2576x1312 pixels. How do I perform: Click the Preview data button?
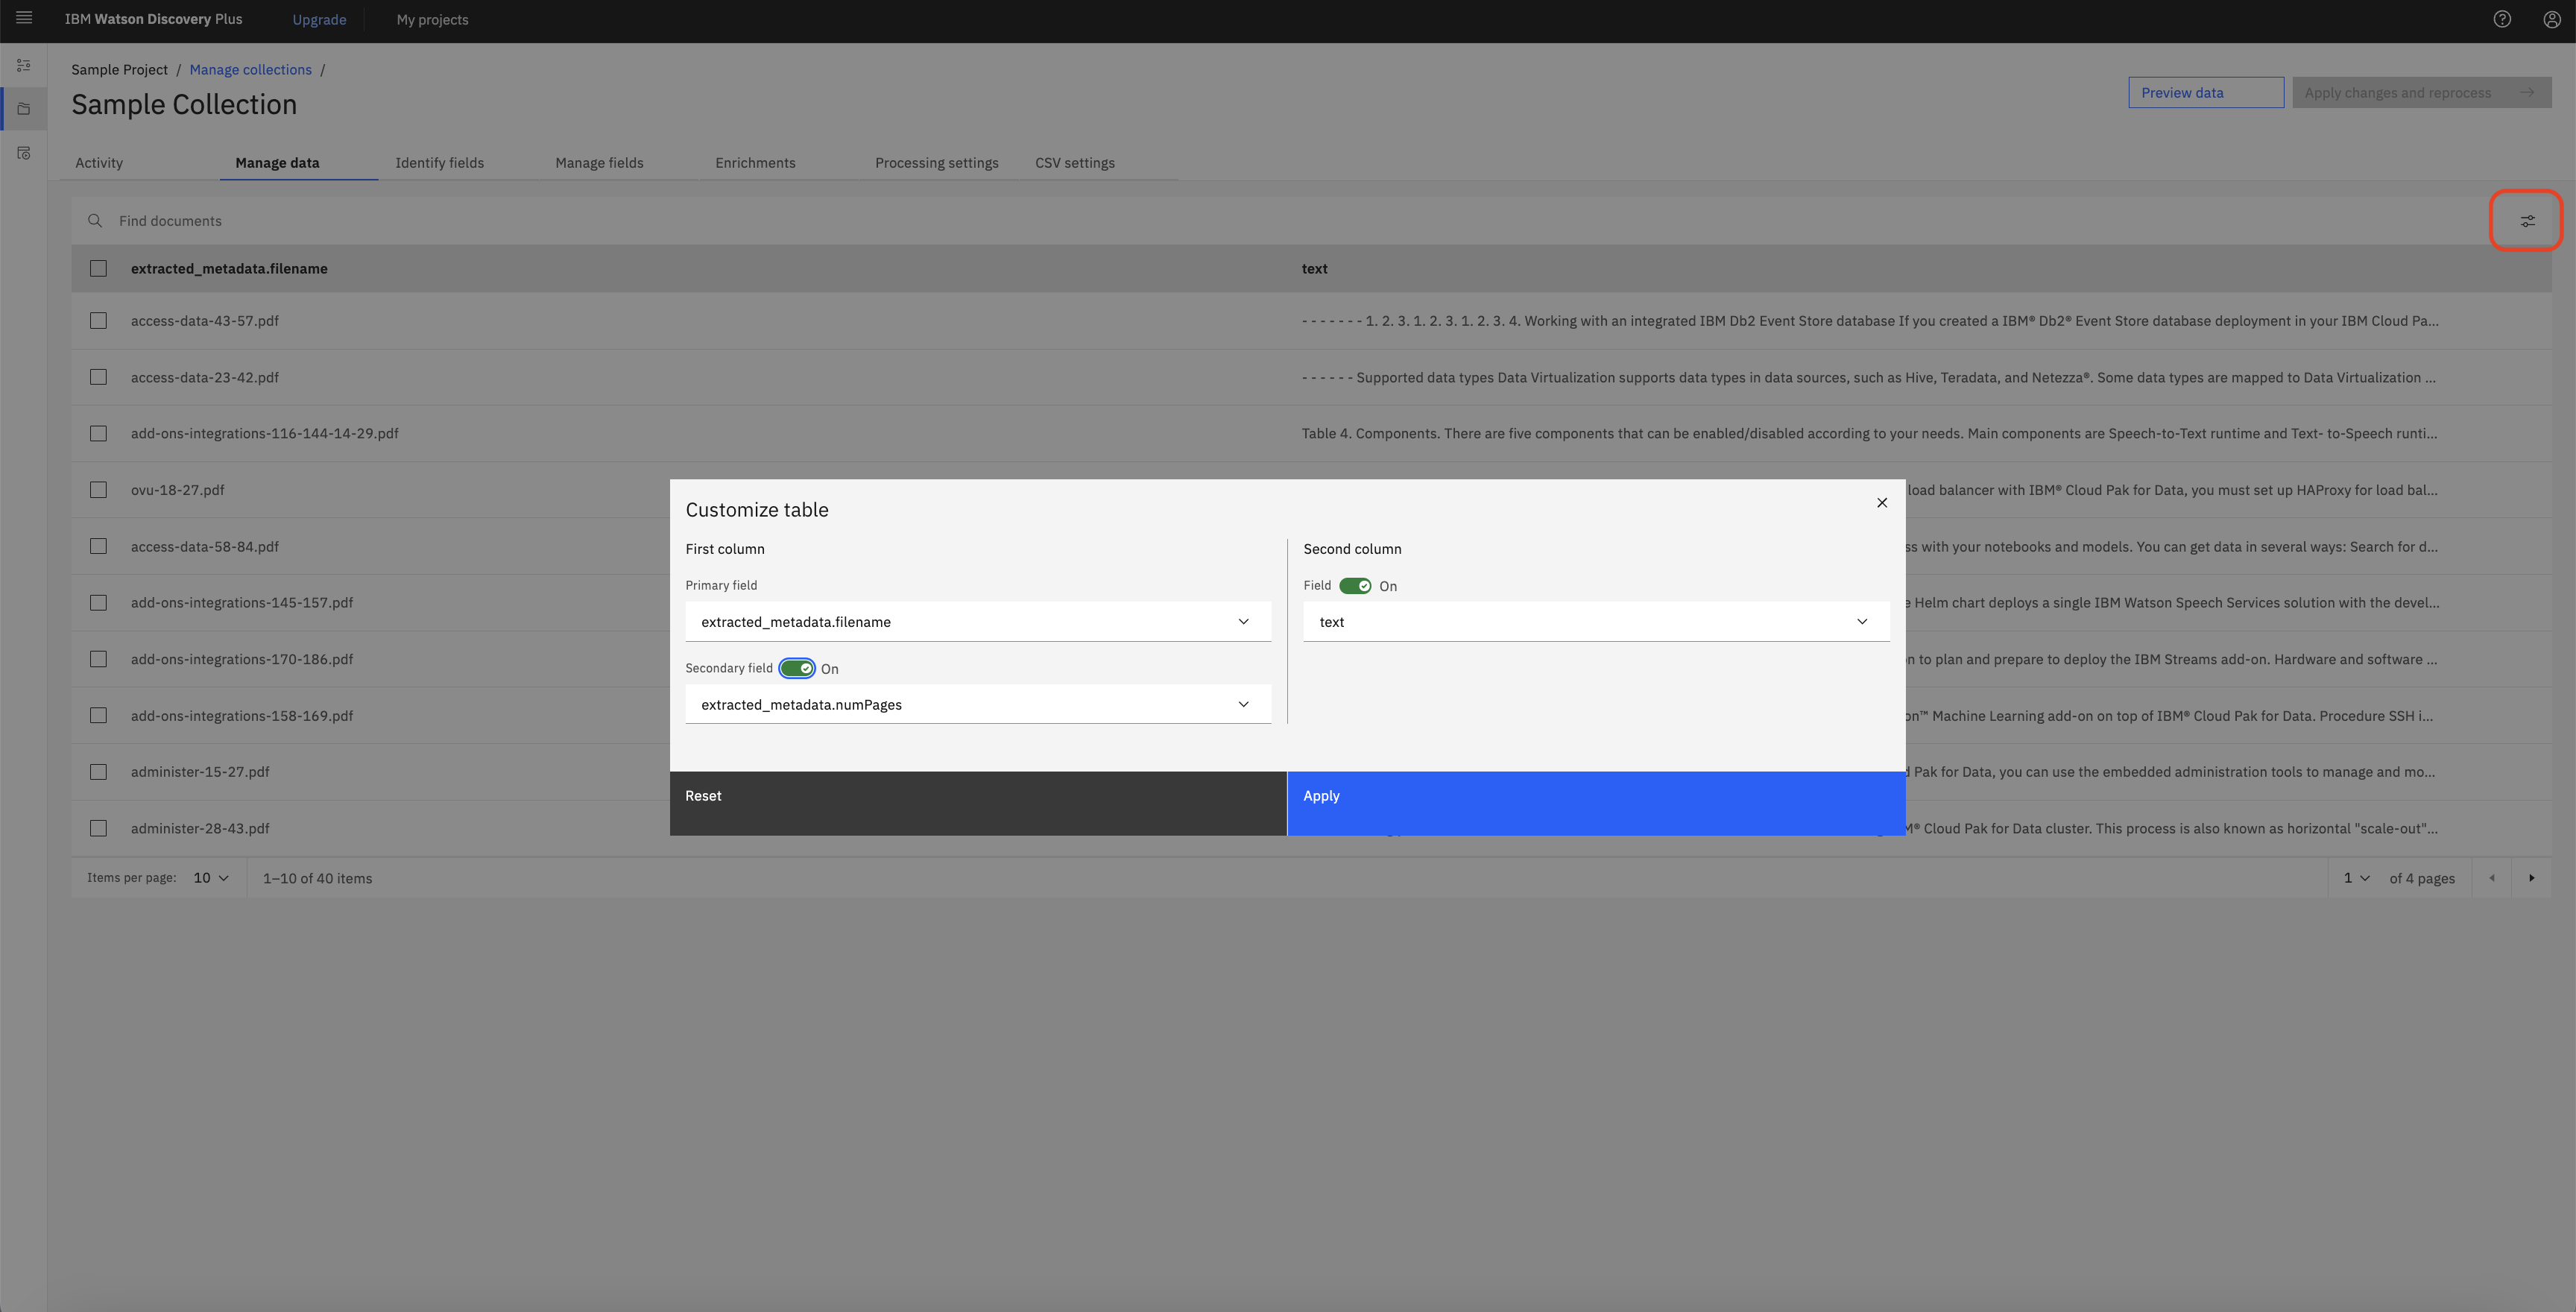pyautogui.click(x=2206, y=93)
